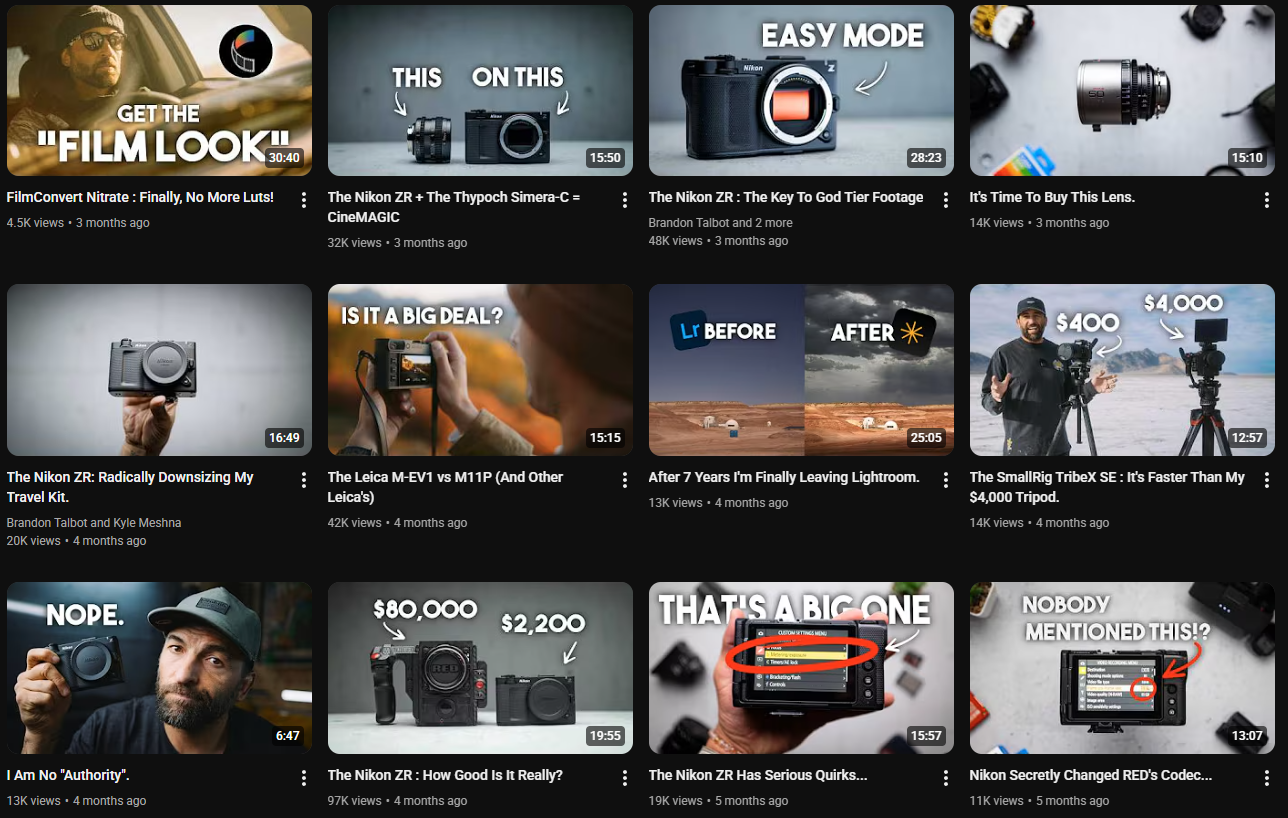Open options for Nikon ZR How Good video
1288x818 pixels.
(x=625, y=778)
